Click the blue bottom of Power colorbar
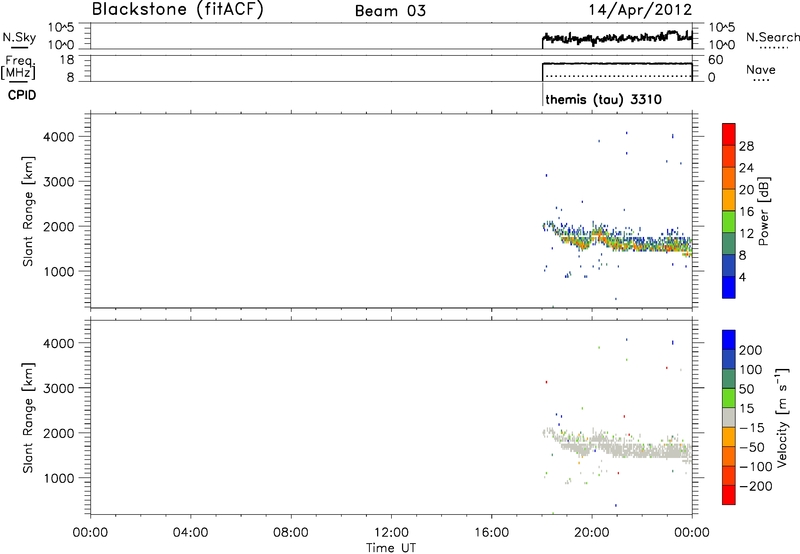800x554 pixels. pos(729,287)
